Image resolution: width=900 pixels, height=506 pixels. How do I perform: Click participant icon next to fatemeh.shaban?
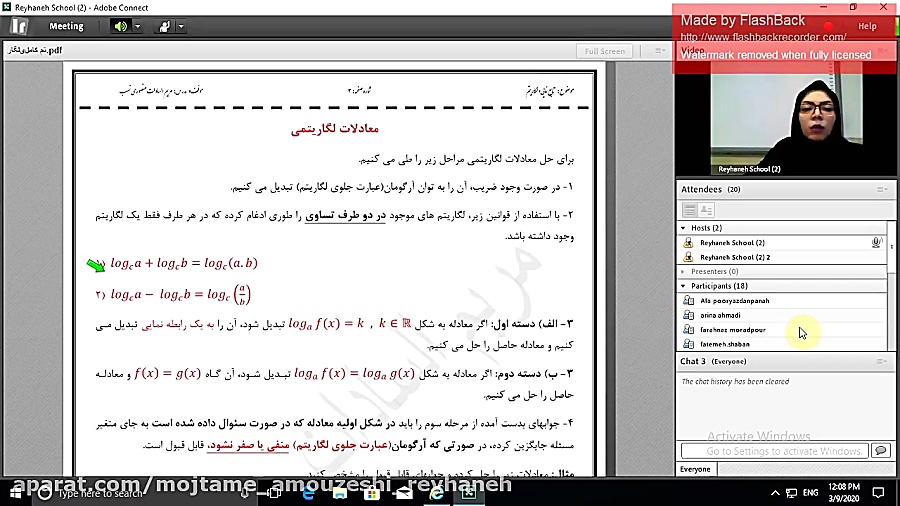[688, 344]
